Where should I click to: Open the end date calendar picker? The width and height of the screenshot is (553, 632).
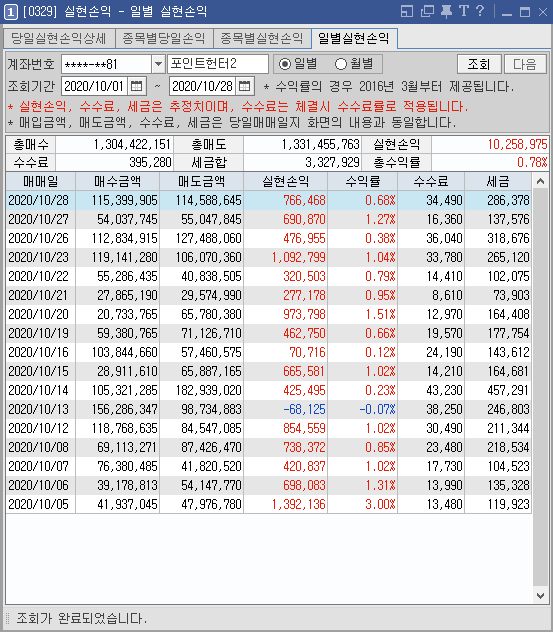point(245,86)
